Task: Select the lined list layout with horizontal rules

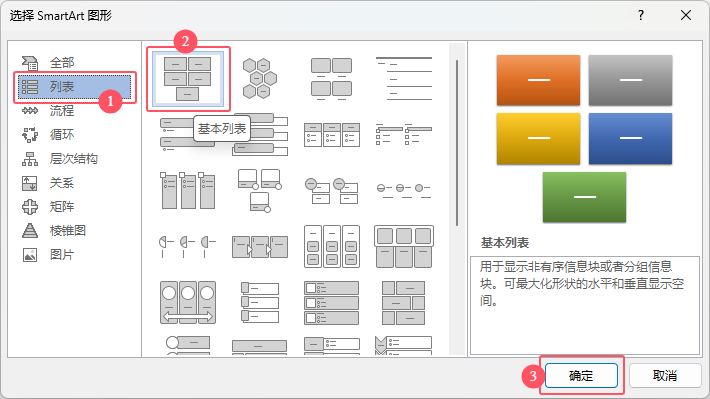Action: click(x=403, y=78)
